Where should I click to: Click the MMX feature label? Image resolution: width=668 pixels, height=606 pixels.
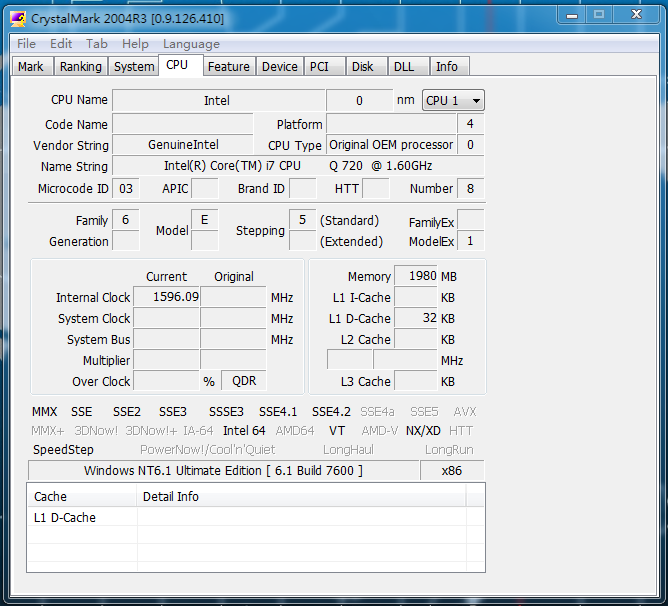click(44, 412)
